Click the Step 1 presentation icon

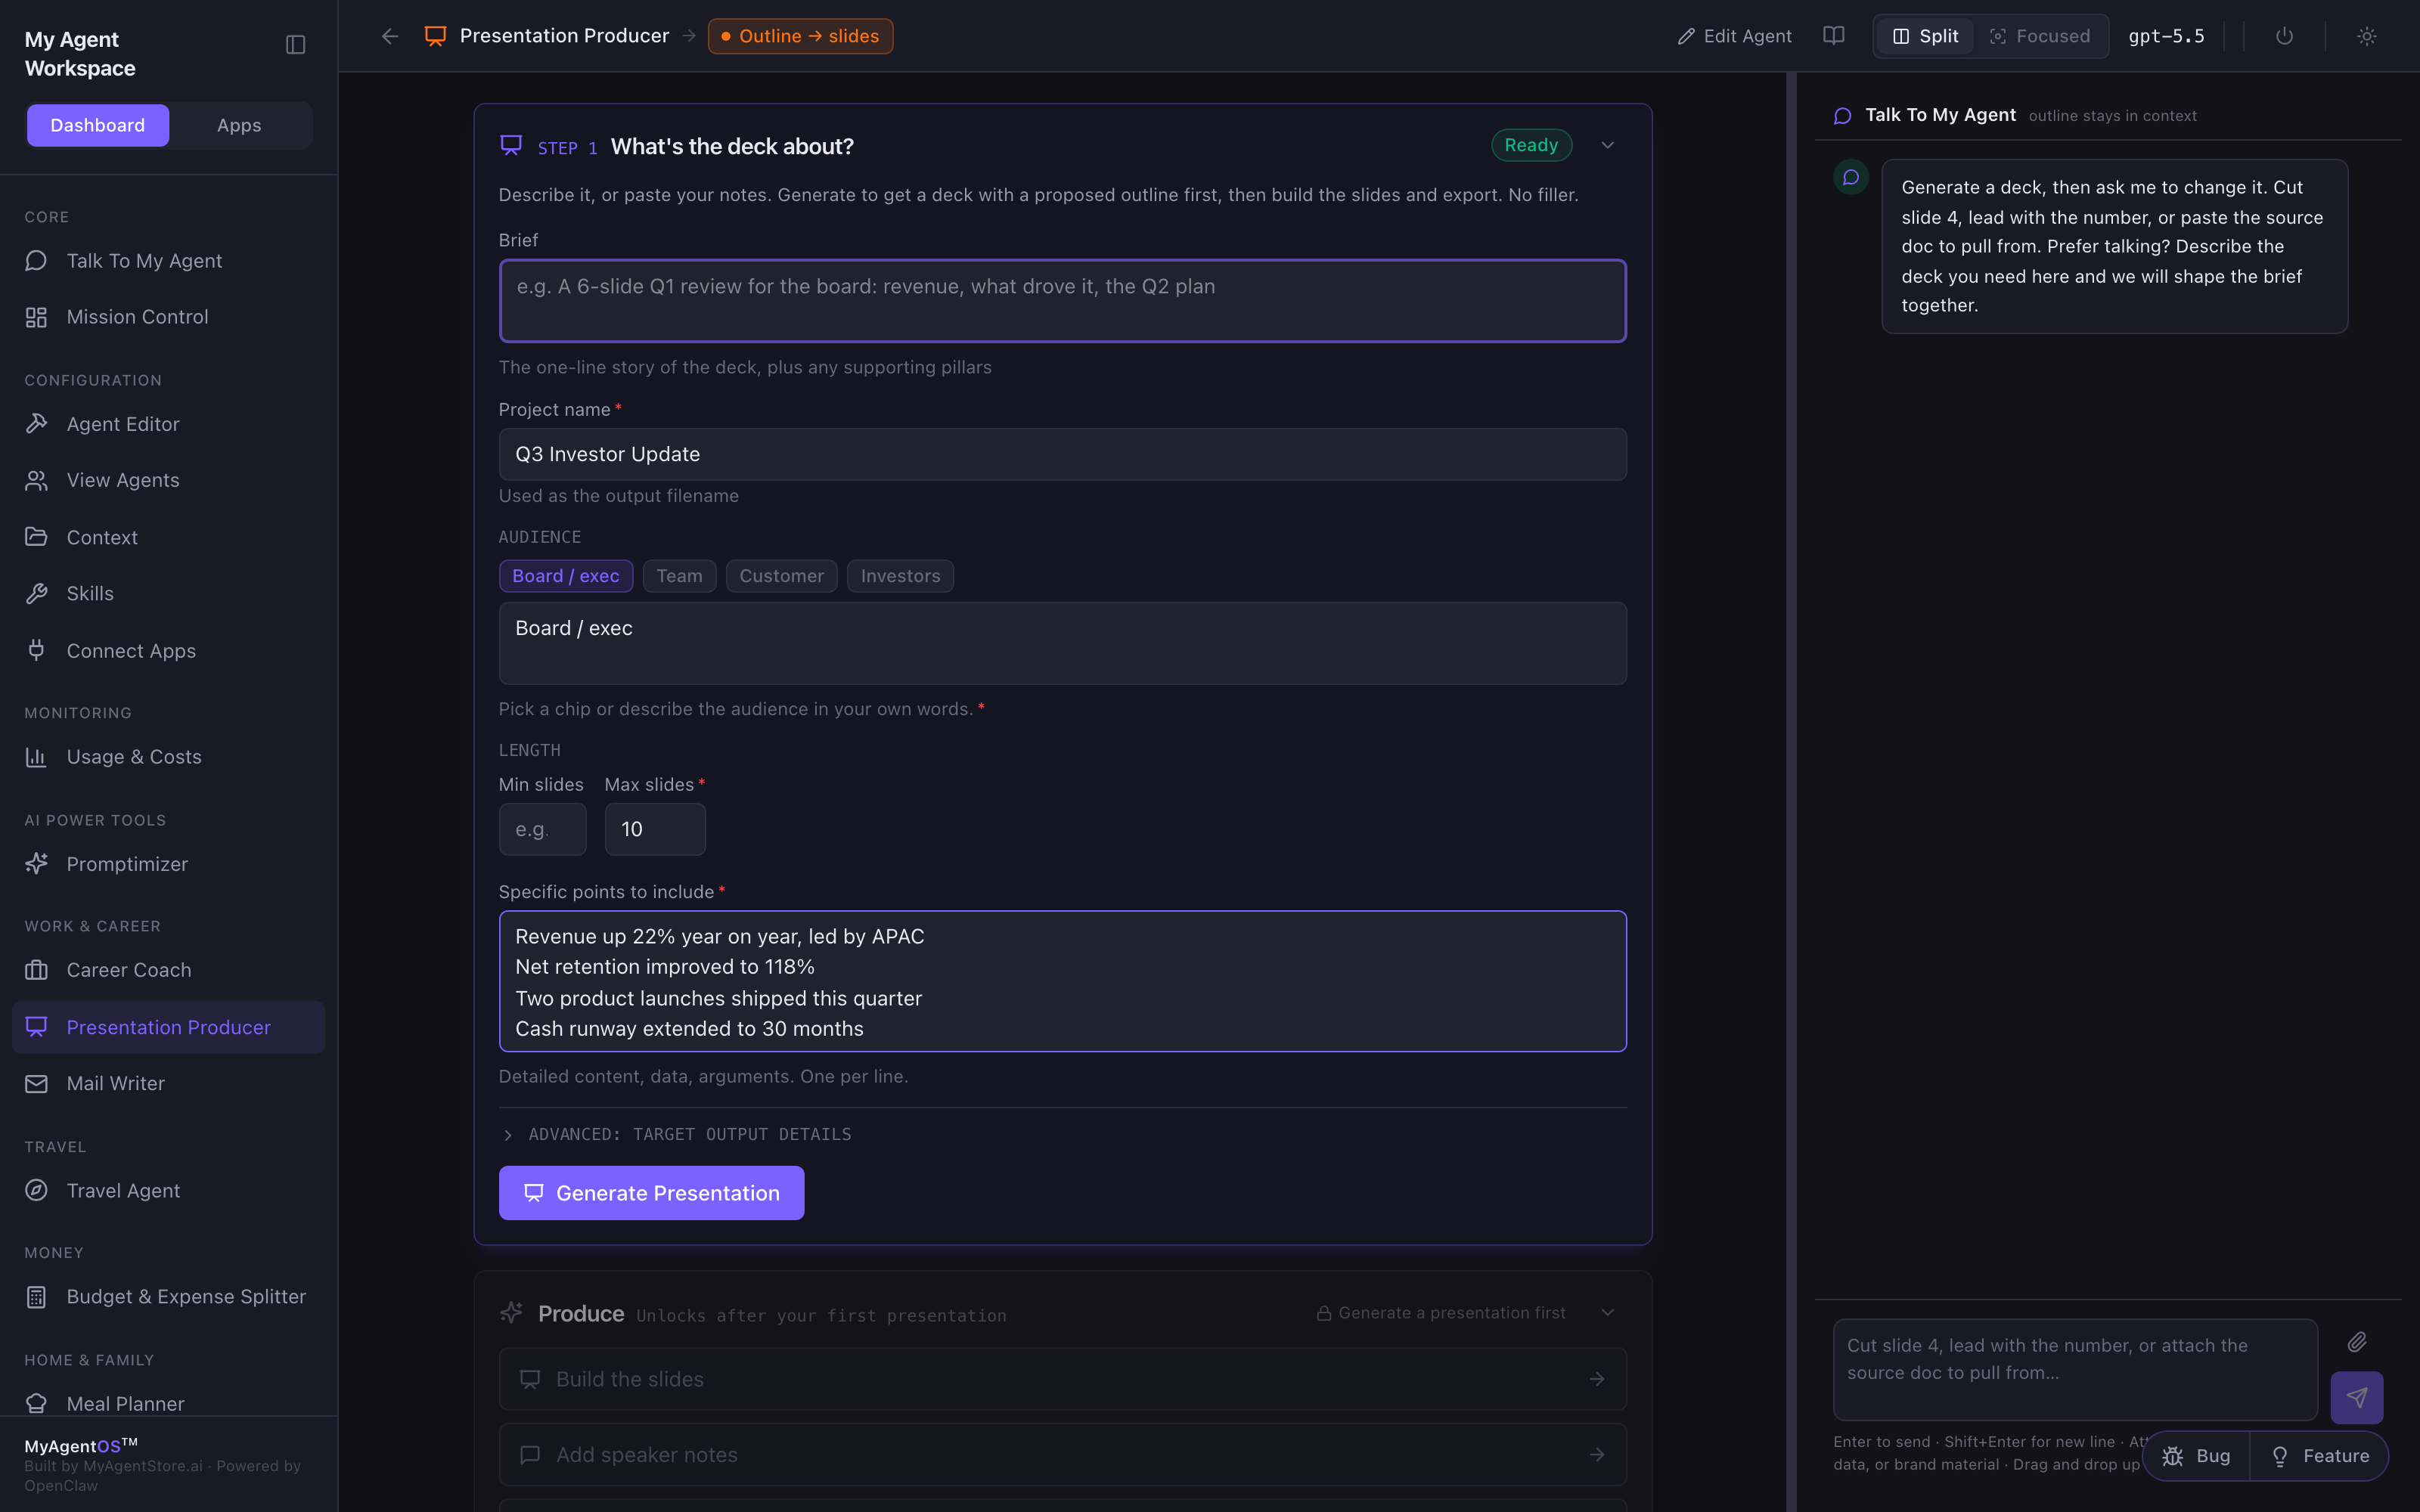pyautogui.click(x=511, y=146)
